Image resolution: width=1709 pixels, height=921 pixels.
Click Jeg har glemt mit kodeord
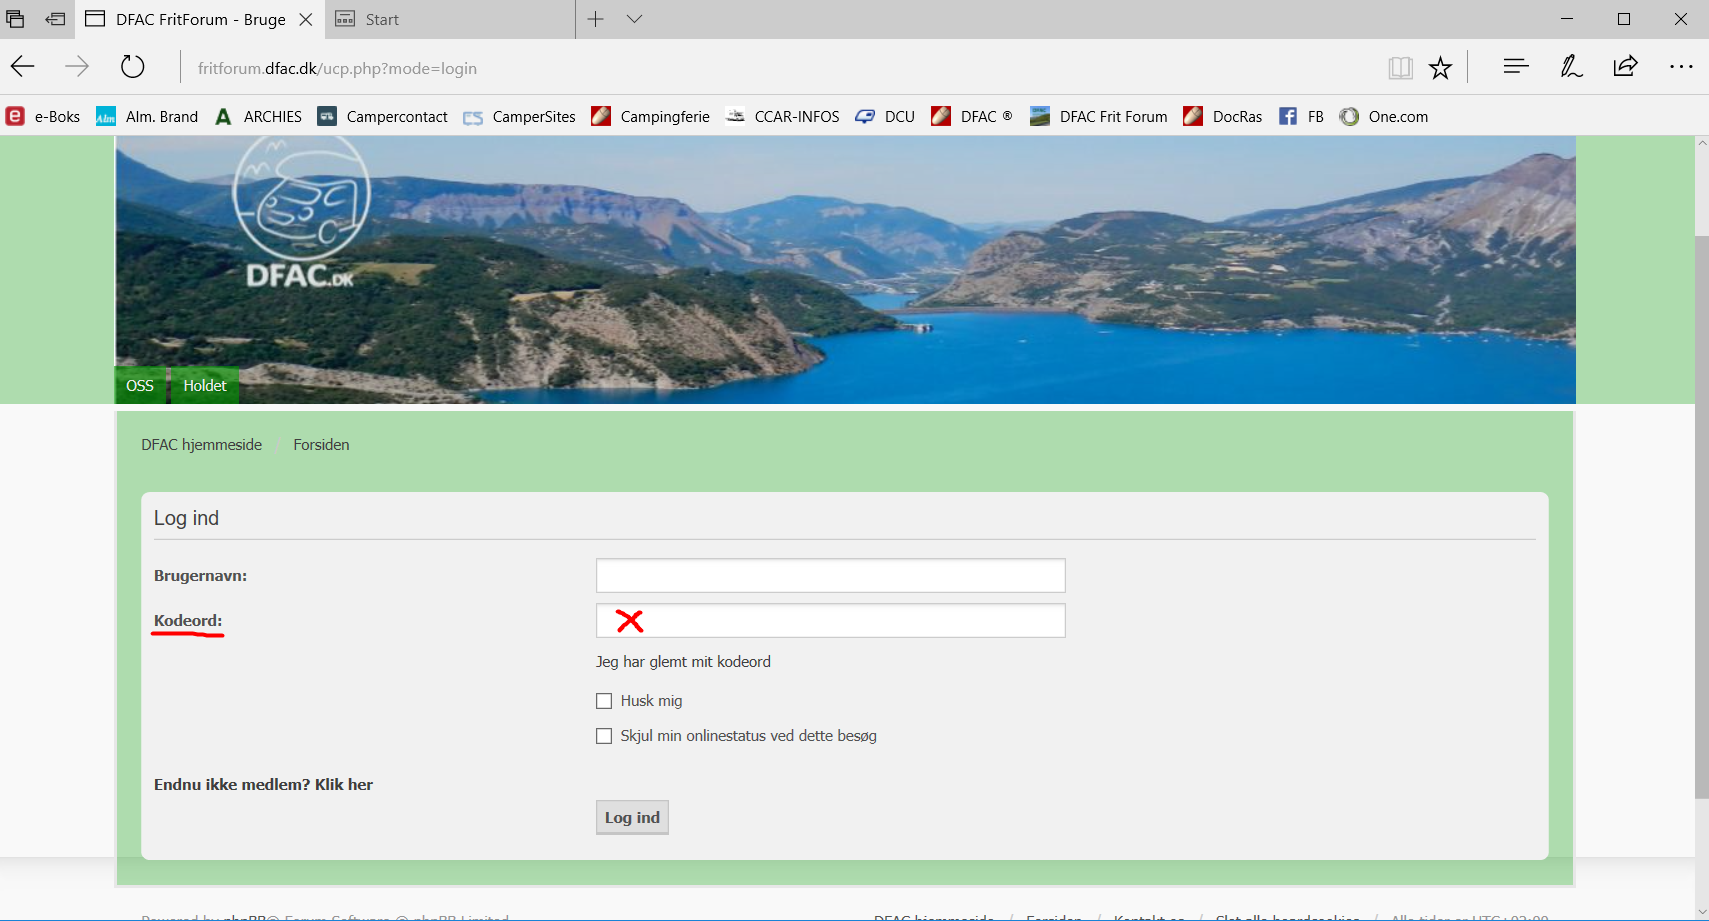pyautogui.click(x=683, y=662)
